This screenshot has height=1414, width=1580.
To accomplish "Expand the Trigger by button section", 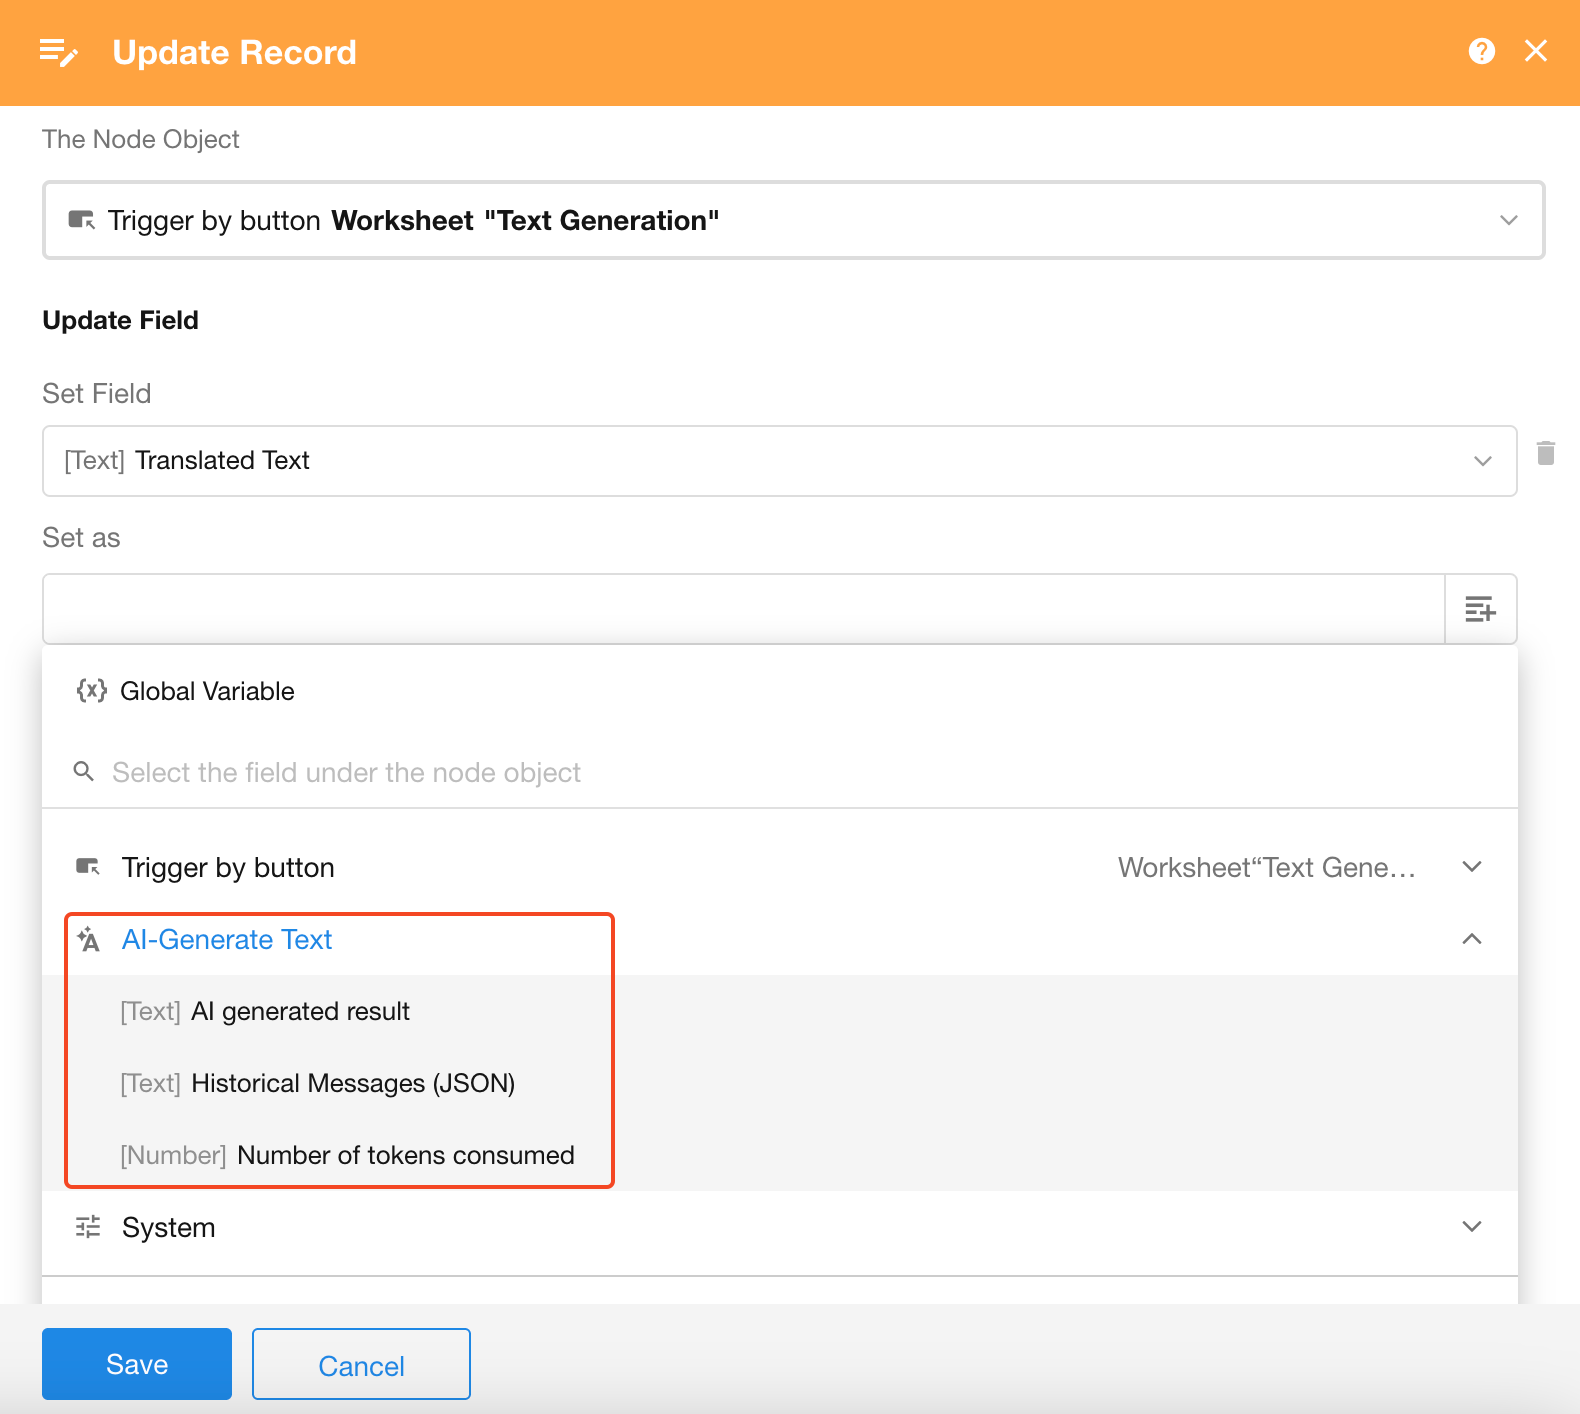I will 1471,867.
